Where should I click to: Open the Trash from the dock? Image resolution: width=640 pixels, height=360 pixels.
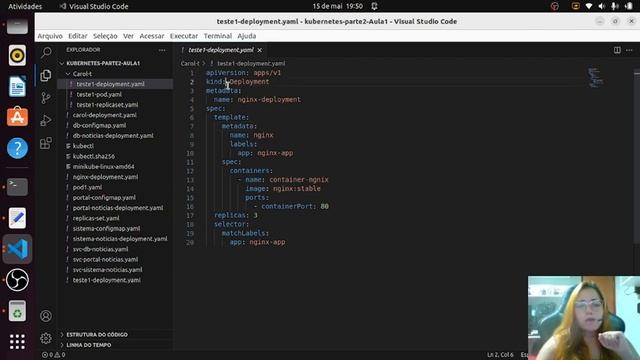coord(17,311)
